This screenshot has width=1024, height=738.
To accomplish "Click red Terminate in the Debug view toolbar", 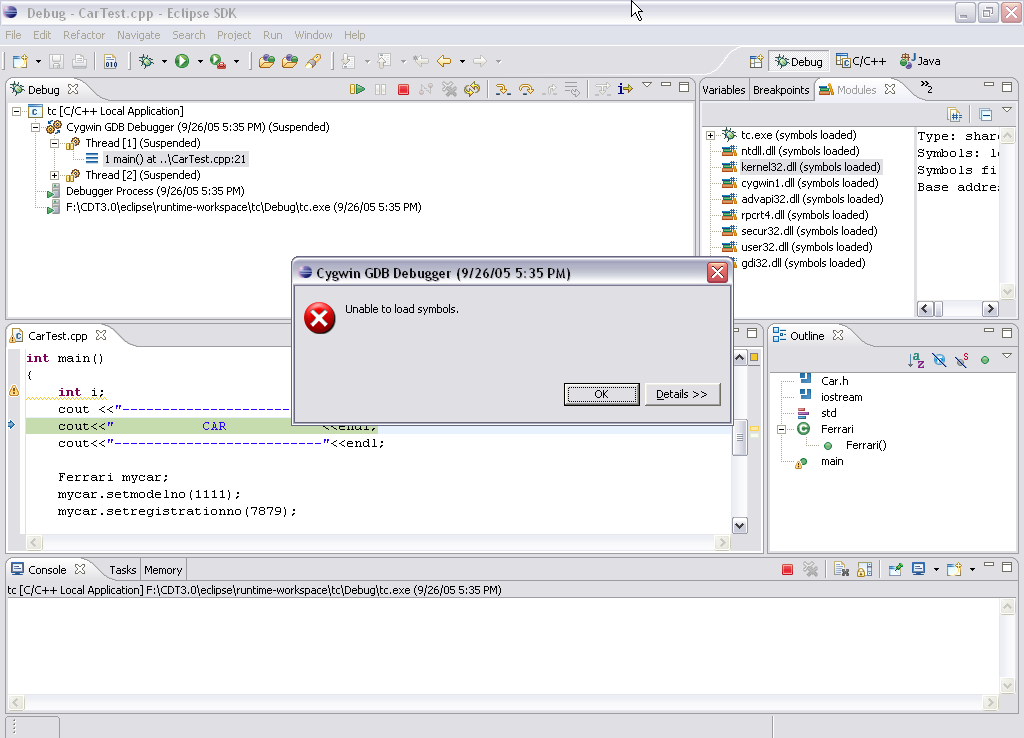I will [x=403, y=89].
